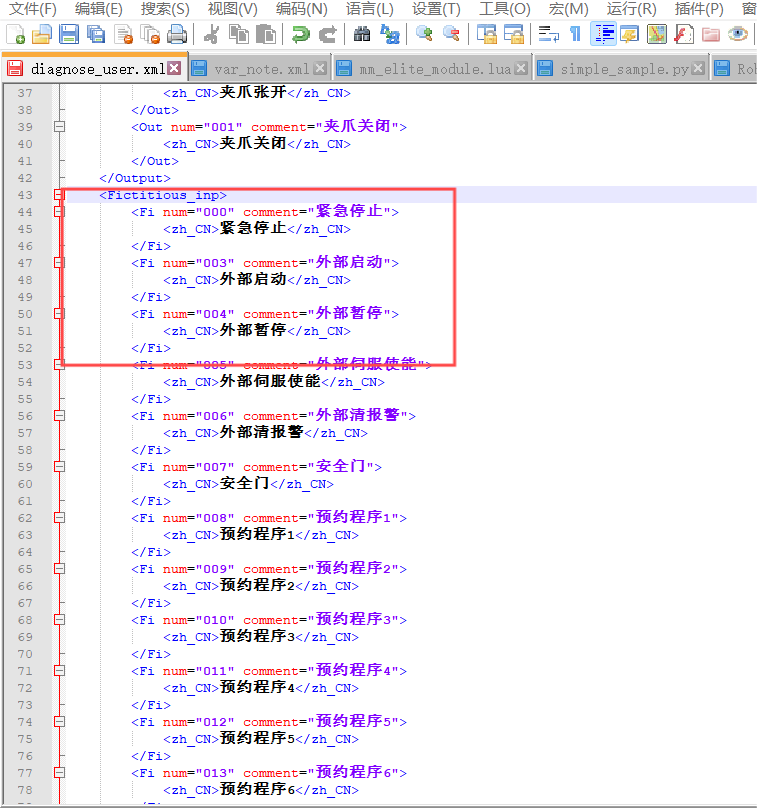Image resolution: width=757 pixels, height=808 pixels.
Task: Collapse the Fi num="007" fold on line 59
Action: (59, 467)
